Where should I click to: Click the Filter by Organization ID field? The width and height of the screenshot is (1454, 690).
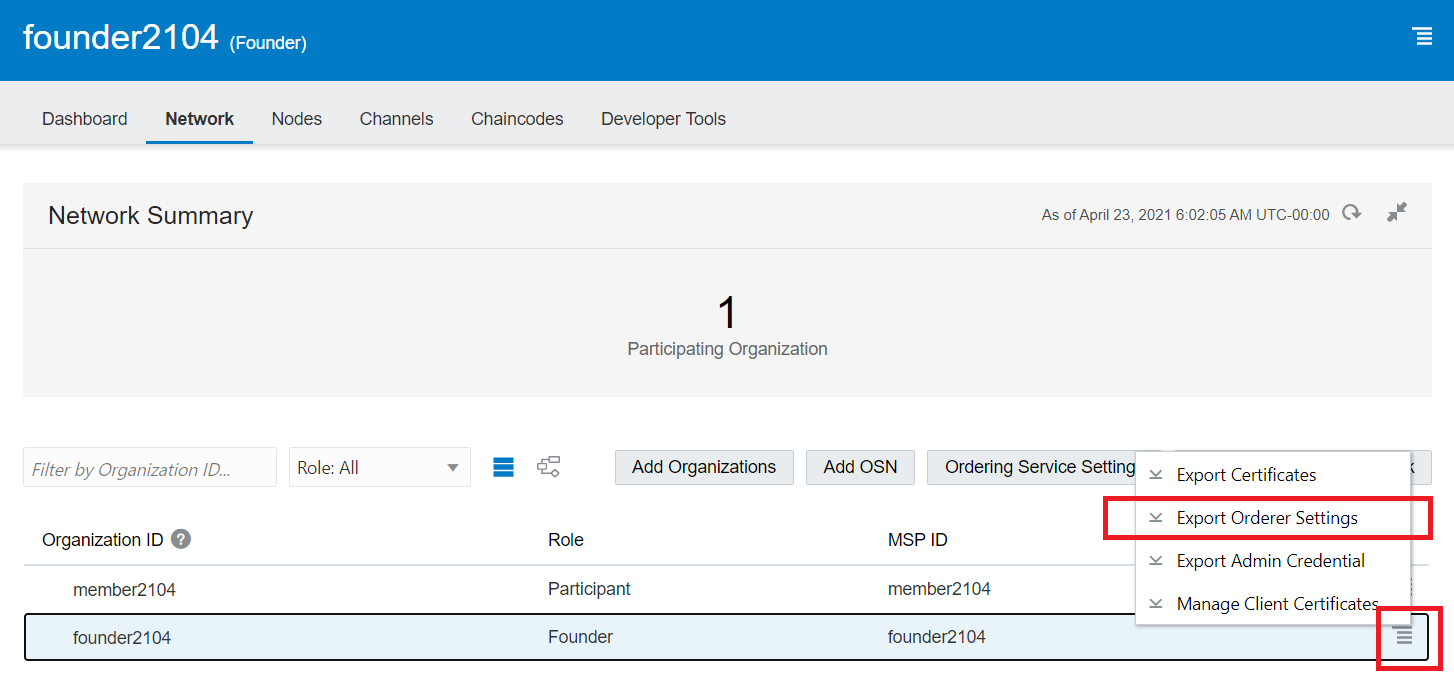point(149,466)
